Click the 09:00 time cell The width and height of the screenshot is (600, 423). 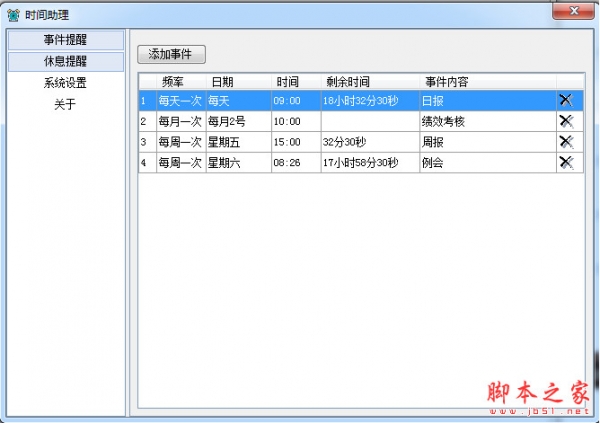coord(296,101)
